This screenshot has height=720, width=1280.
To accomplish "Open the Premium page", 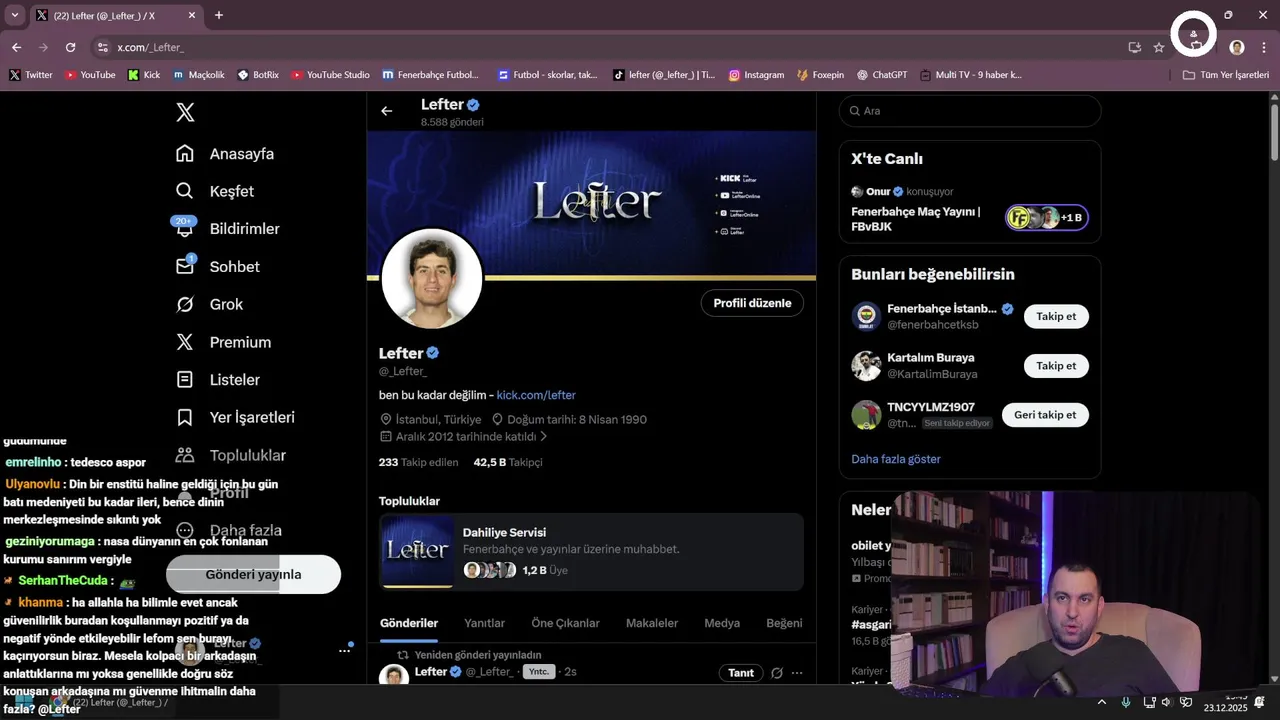I will point(224,342).
